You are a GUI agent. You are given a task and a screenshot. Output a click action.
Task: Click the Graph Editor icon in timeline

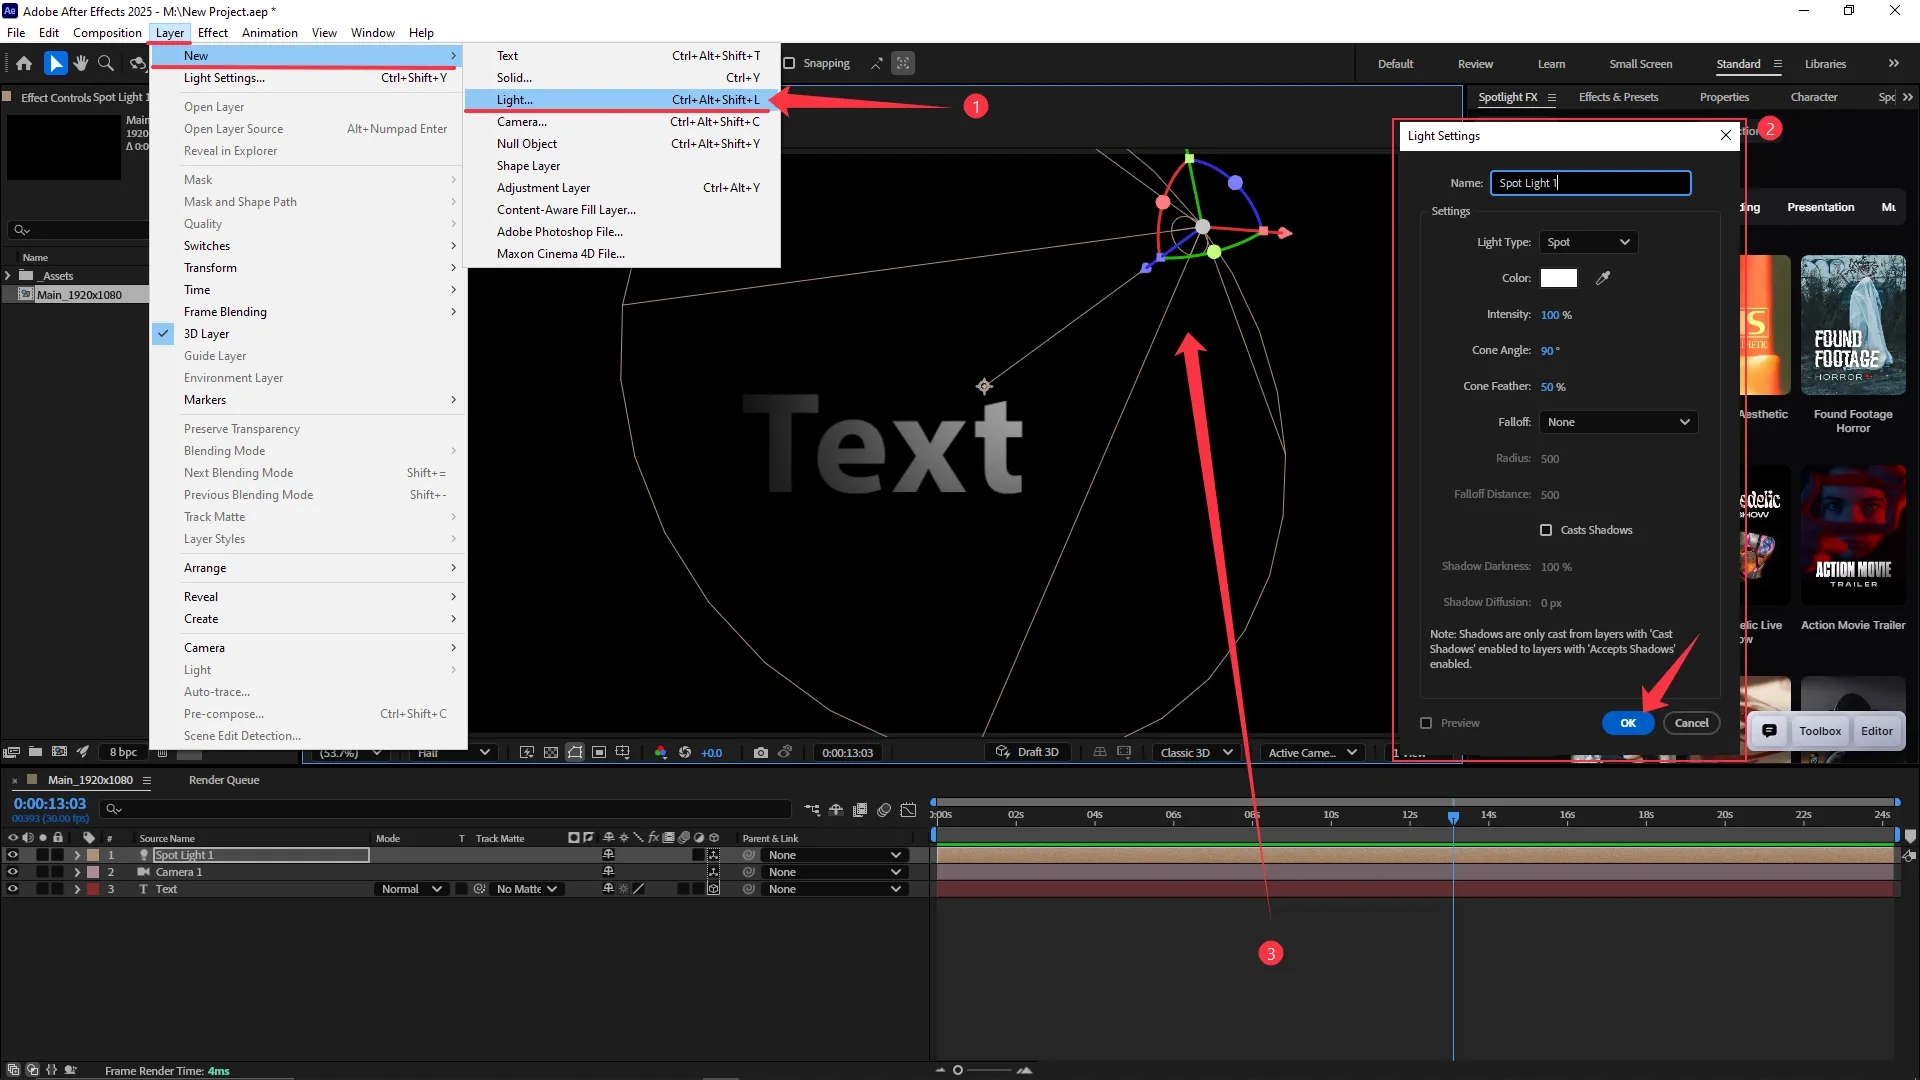coord(908,809)
